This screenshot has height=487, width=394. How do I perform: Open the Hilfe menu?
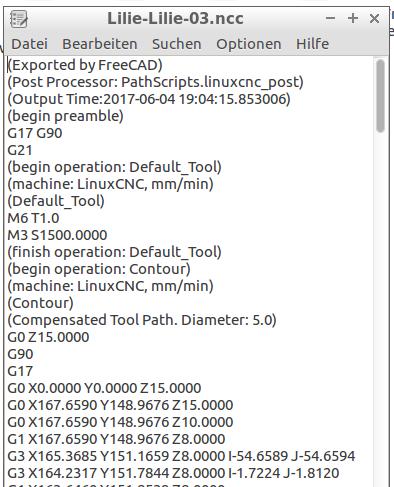point(312,44)
